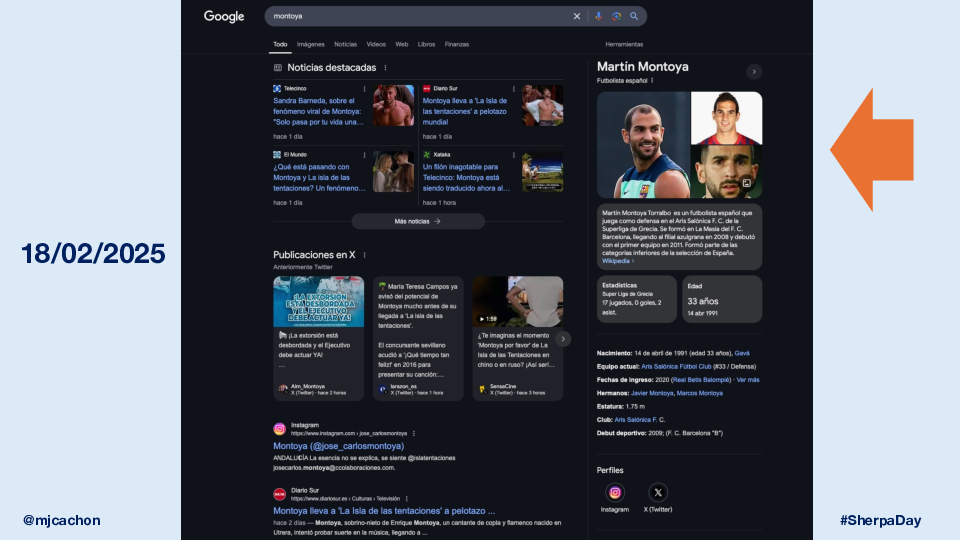Open Instagram profile icon under Perfiles
Screen dimensions: 960x540
[615, 492]
